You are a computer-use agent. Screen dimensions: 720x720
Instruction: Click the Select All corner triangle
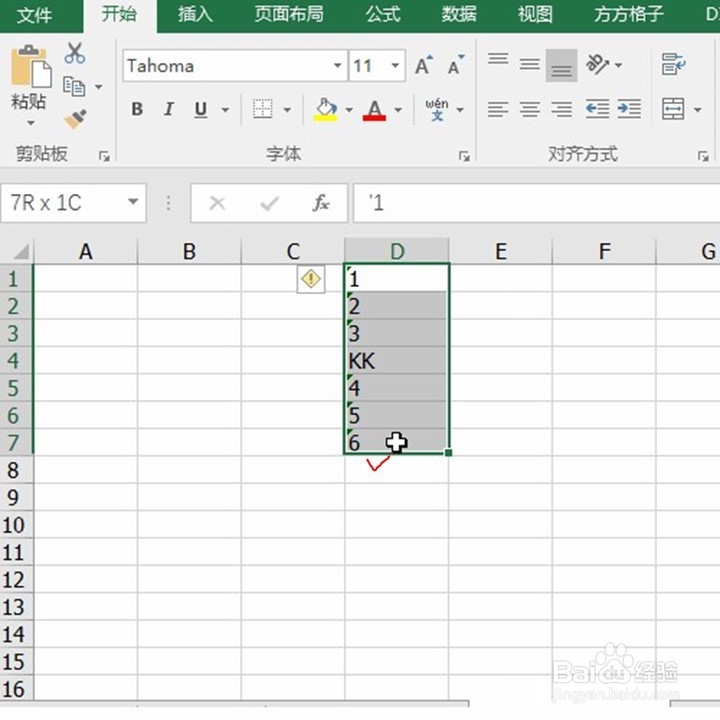(x=21, y=251)
